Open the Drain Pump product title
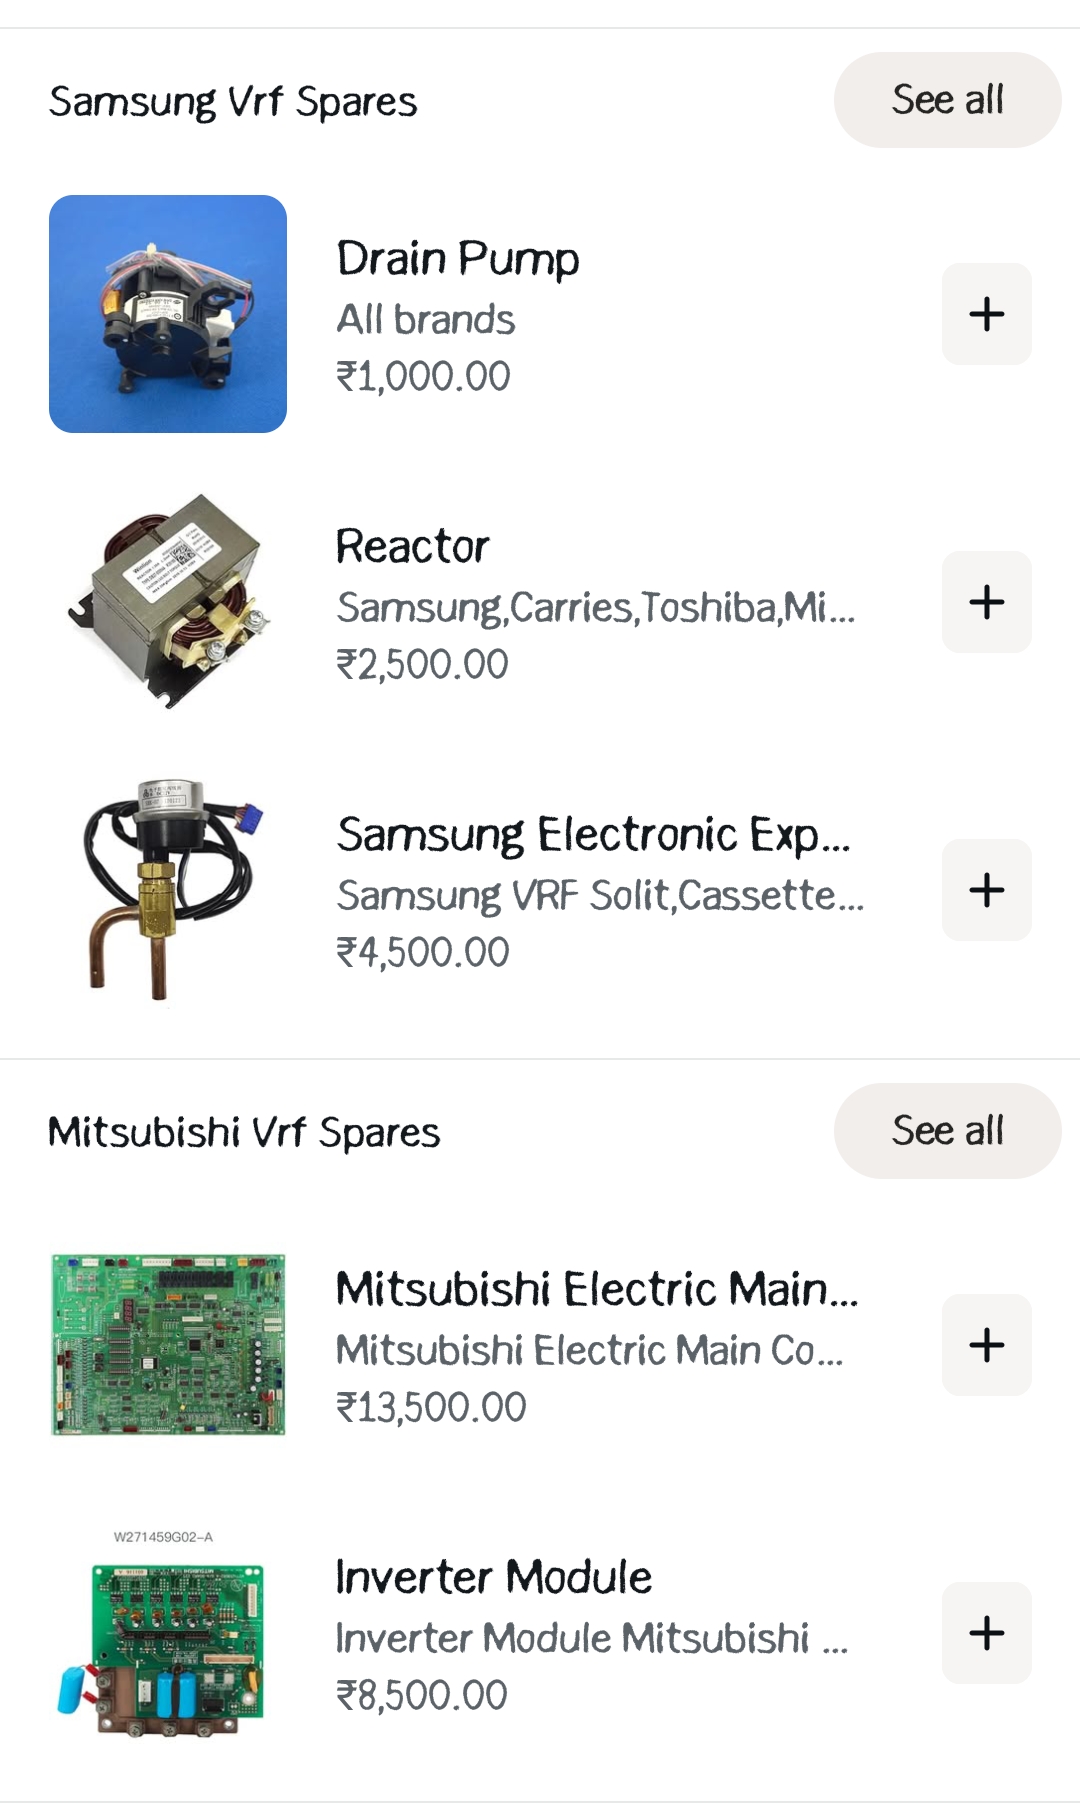 tap(458, 259)
